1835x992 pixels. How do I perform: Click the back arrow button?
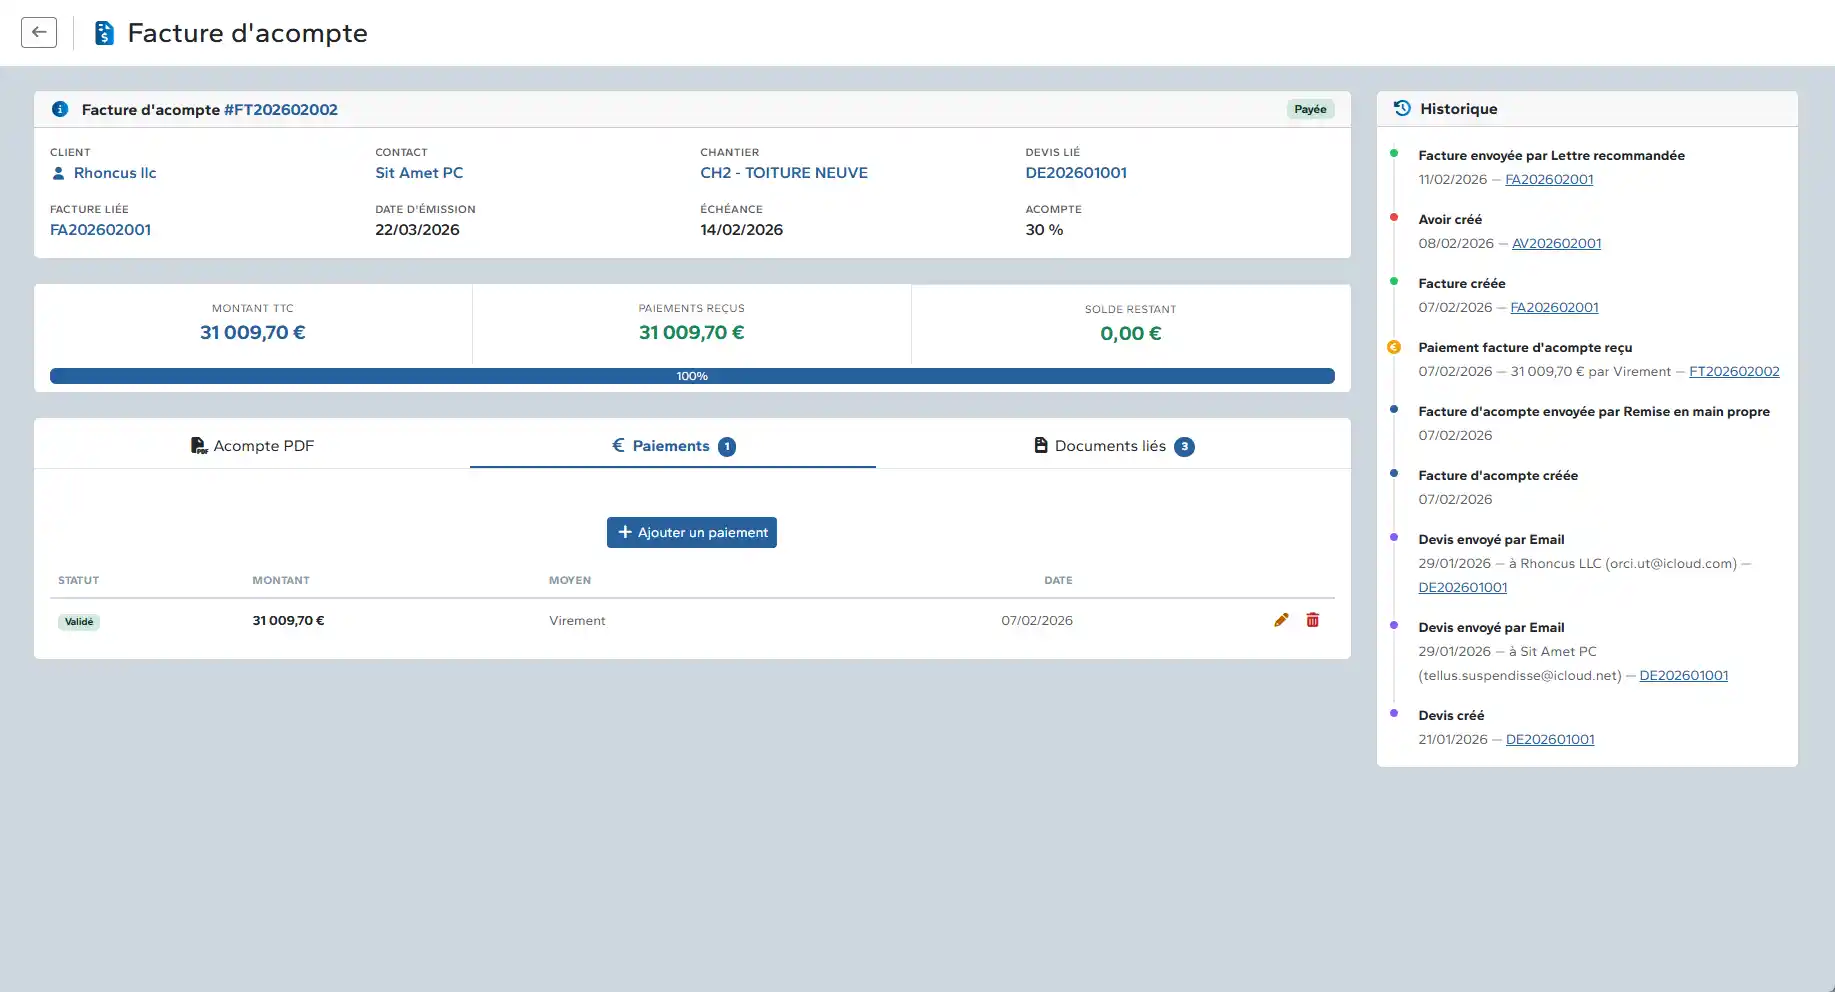pos(38,31)
